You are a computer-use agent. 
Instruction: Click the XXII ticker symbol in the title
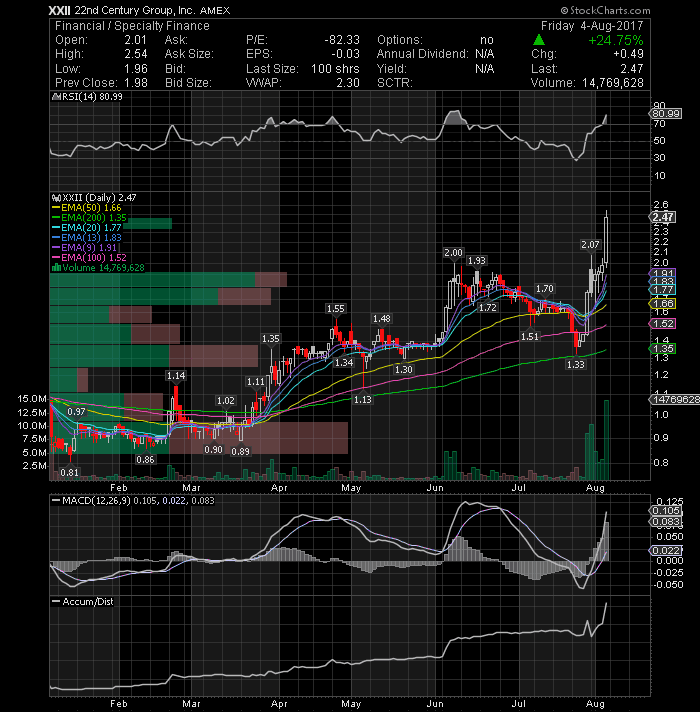tap(59, 10)
